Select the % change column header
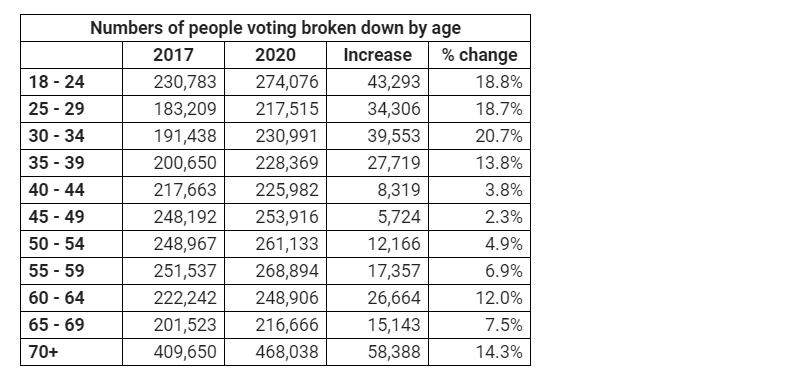The image size is (812, 385). click(x=480, y=55)
